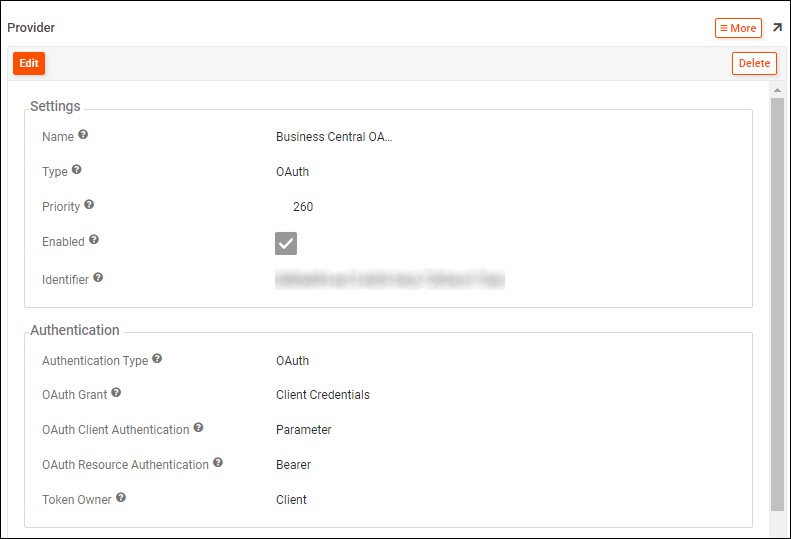Open the More menu

(x=738, y=28)
